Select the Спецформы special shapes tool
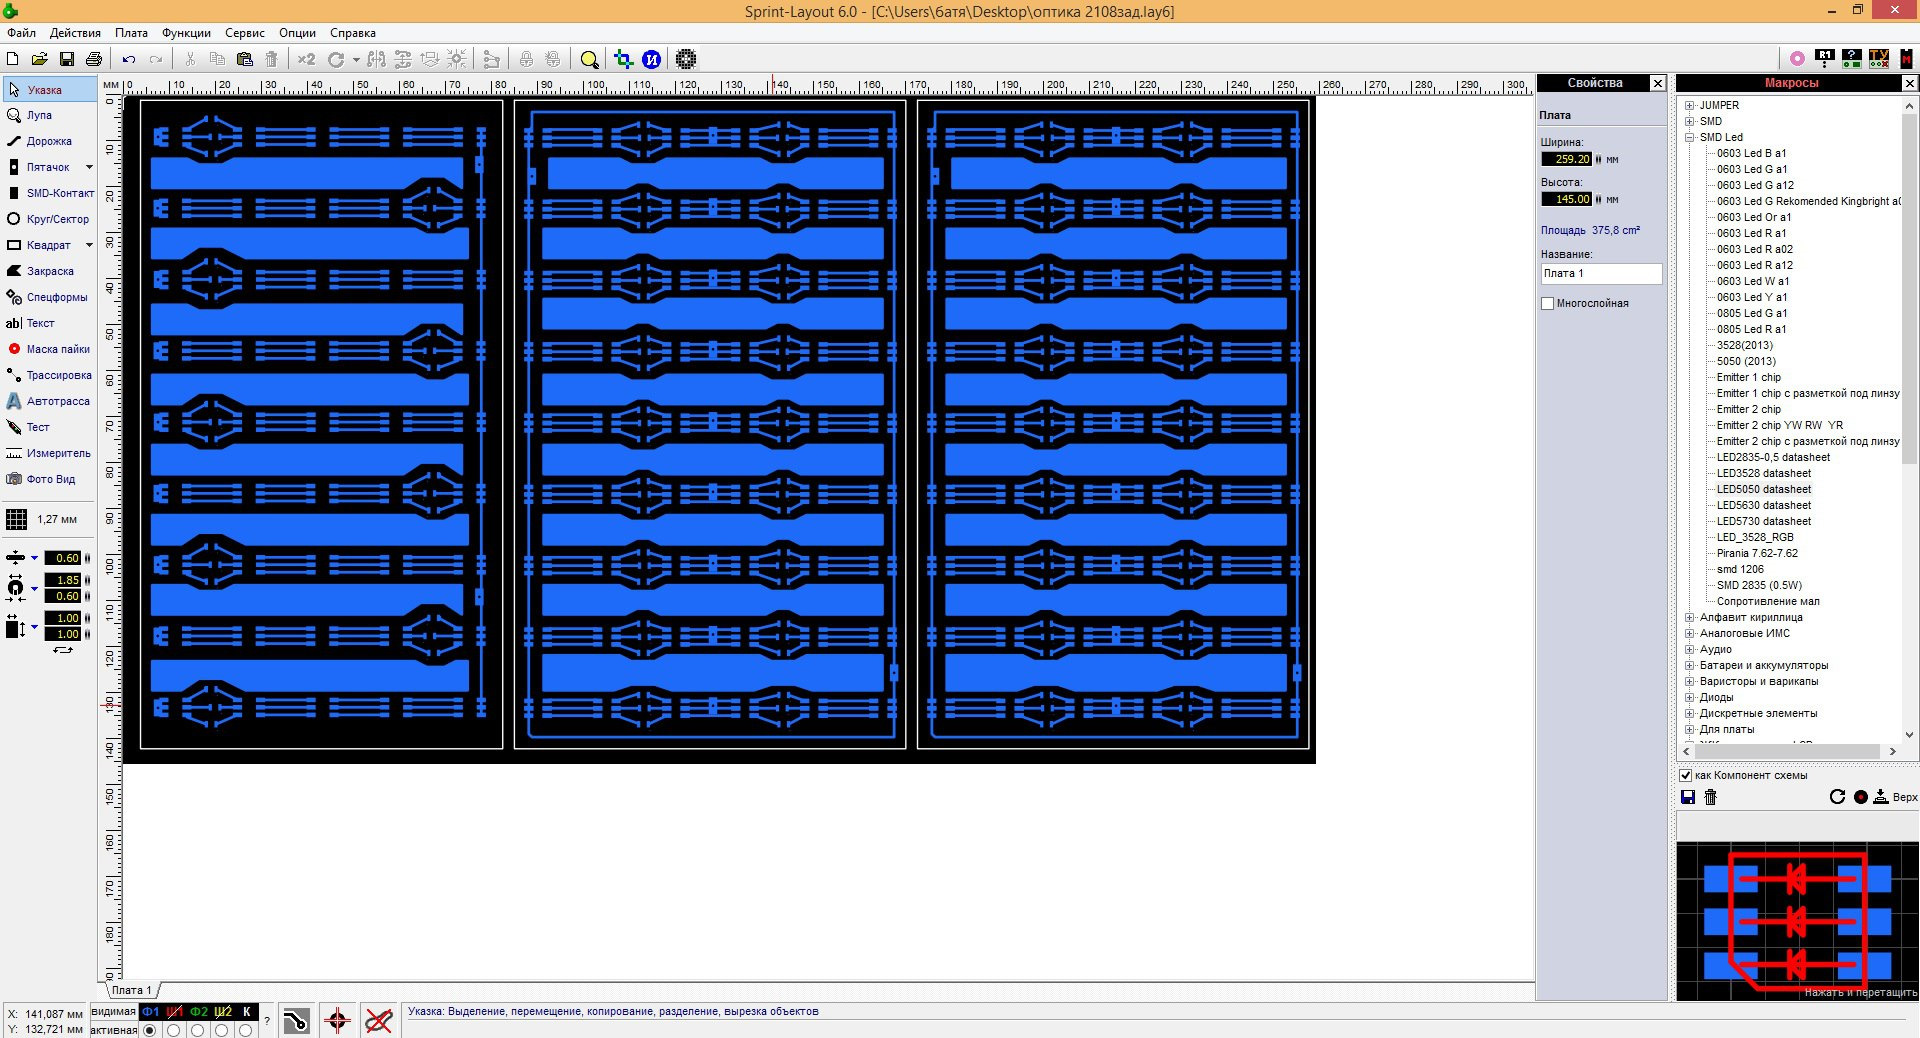The width and height of the screenshot is (1920, 1038). 49,297
